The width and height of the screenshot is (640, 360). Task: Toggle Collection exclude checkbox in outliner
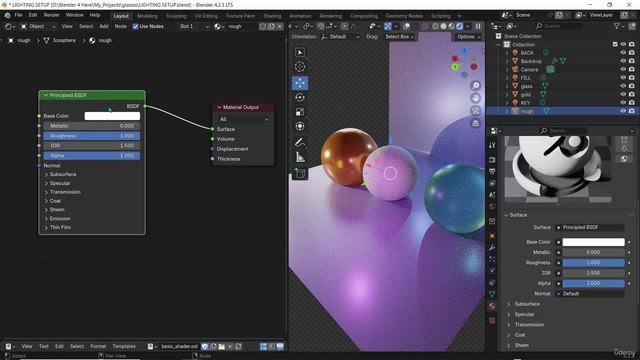click(615, 44)
